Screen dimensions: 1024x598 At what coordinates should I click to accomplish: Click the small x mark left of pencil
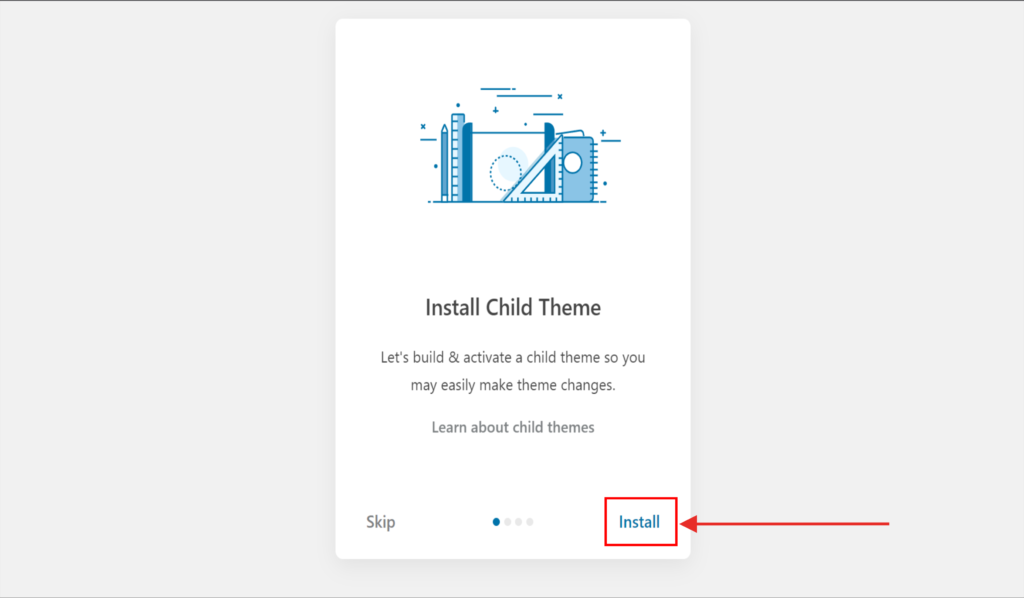(x=423, y=127)
